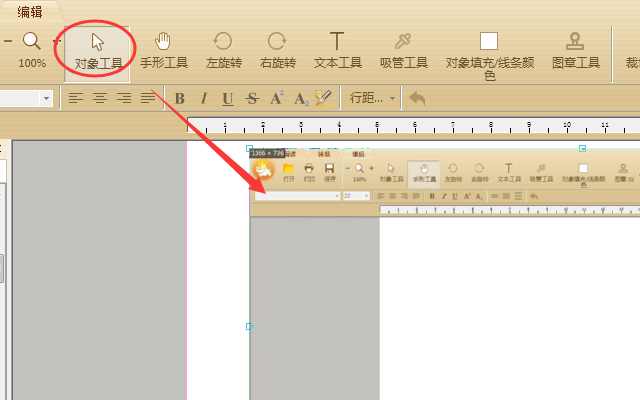This screenshot has width=640, height=400.
Task: Align text left
Action: tap(76, 98)
